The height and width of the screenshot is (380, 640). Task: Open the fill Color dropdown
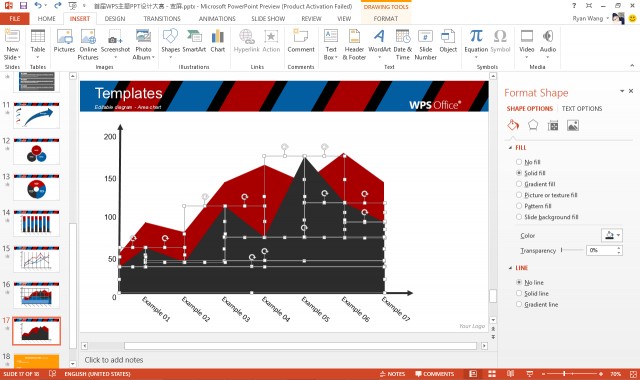pyautogui.click(x=611, y=236)
